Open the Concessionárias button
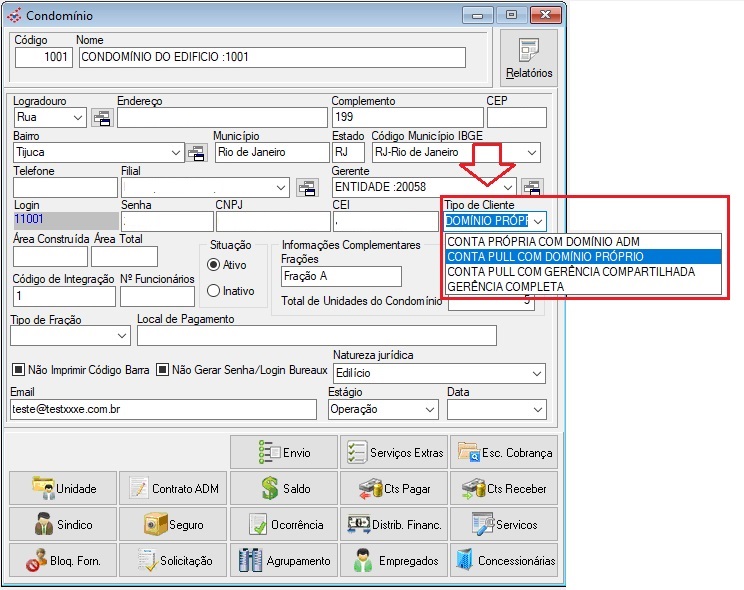744x590 pixels. click(504, 560)
